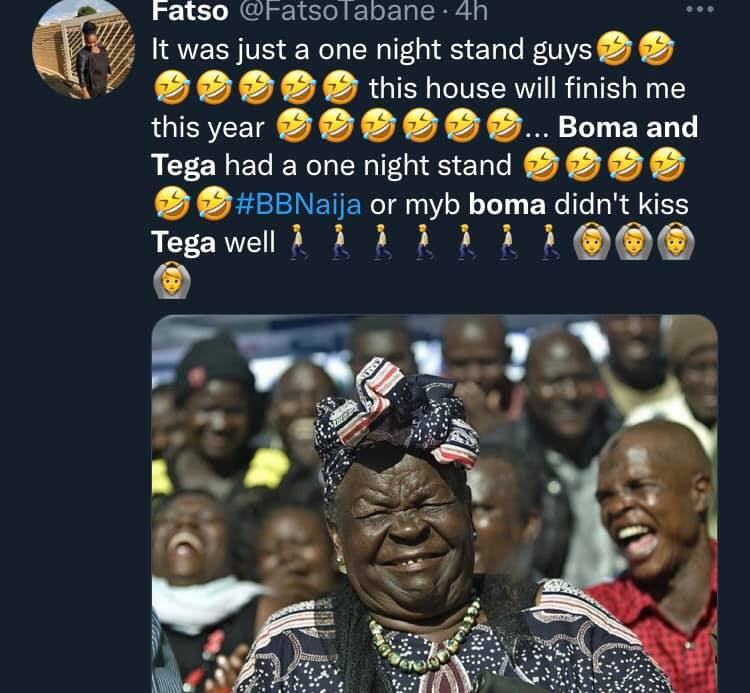Click the #BBNaija hashtag link
The width and height of the screenshot is (750, 693).
click(x=298, y=204)
